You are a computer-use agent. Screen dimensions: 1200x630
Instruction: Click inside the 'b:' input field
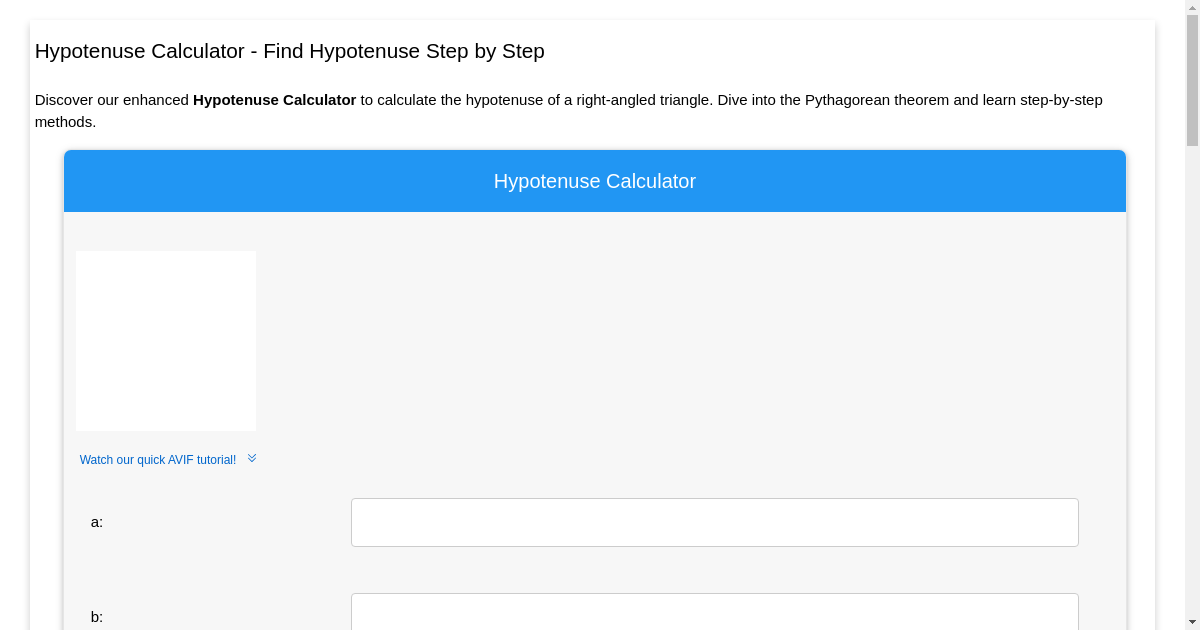714,613
